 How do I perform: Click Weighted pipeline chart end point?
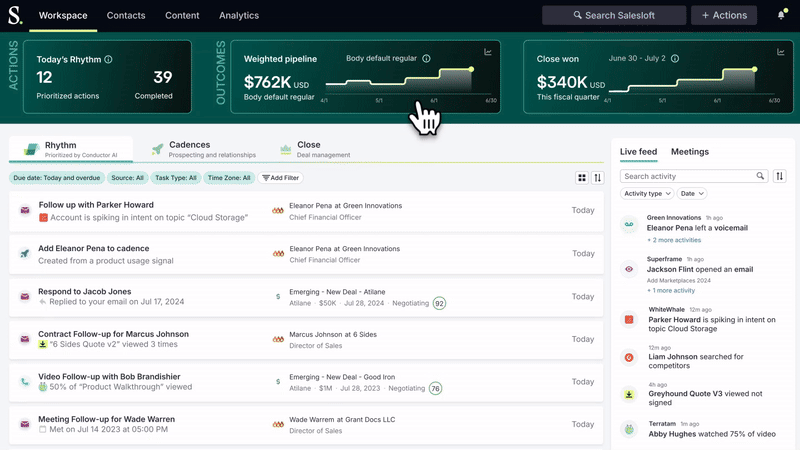pyautogui.click(x=471, y=69)
